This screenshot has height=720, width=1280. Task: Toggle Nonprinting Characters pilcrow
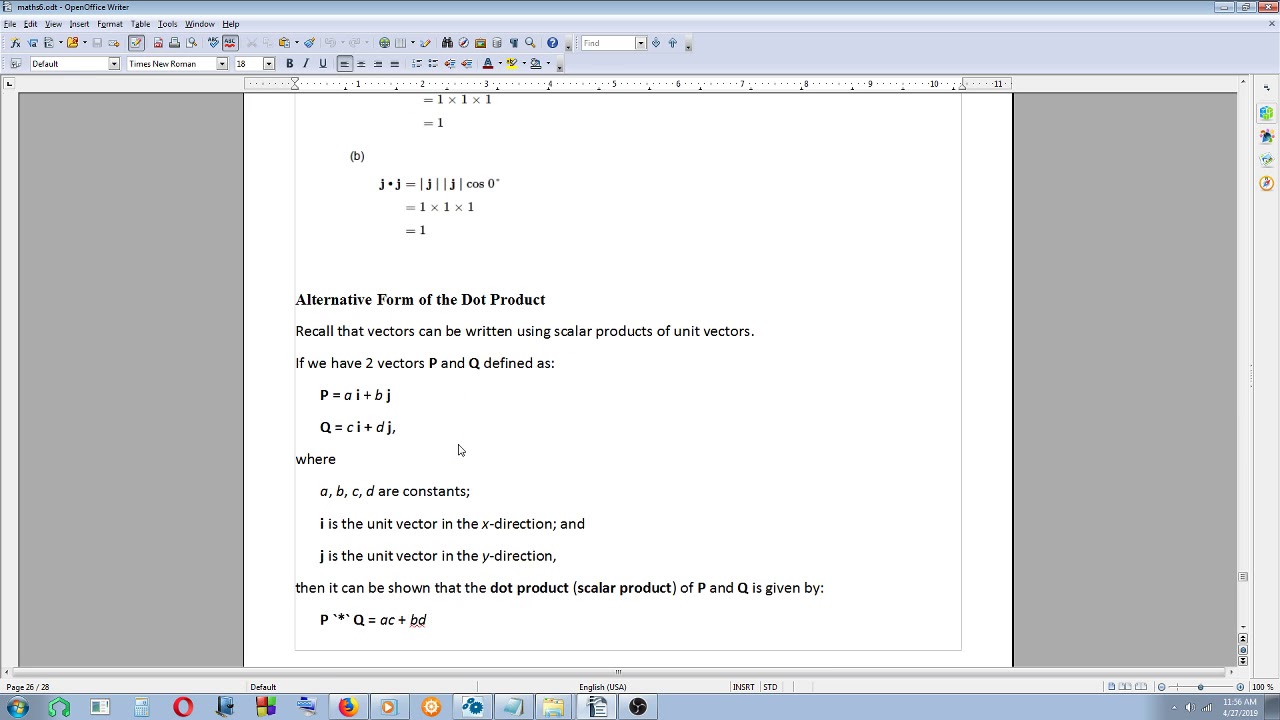pyautogui.click(x=514, y=43)
